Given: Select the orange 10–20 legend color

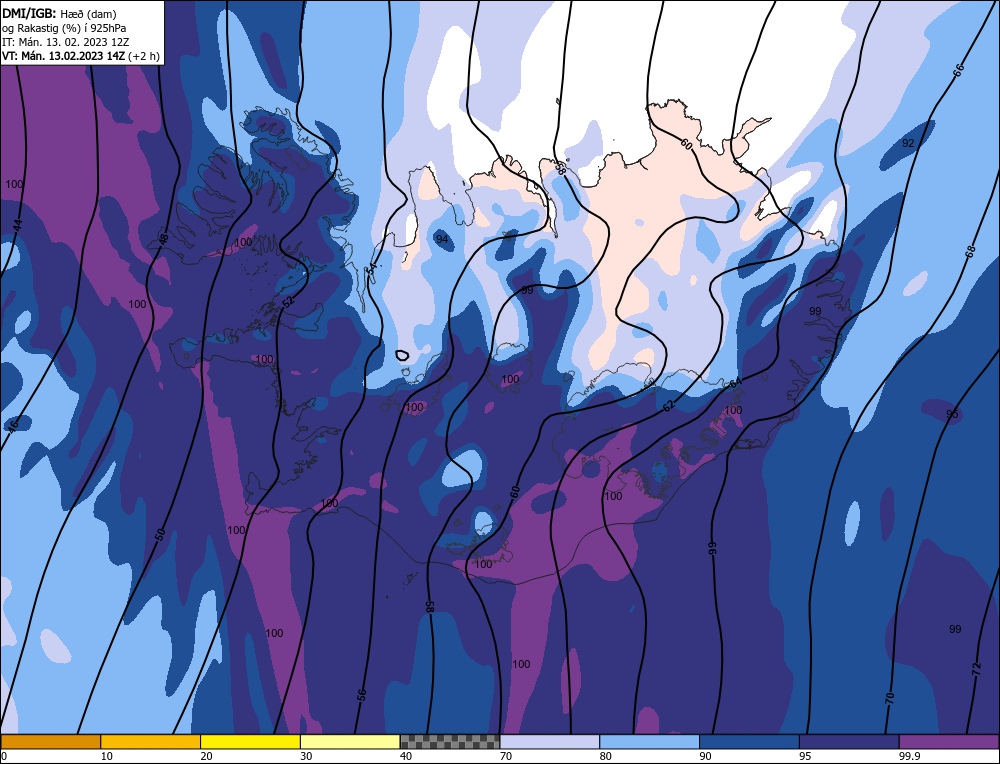Looking at the screenshot, I should (151, 741).
